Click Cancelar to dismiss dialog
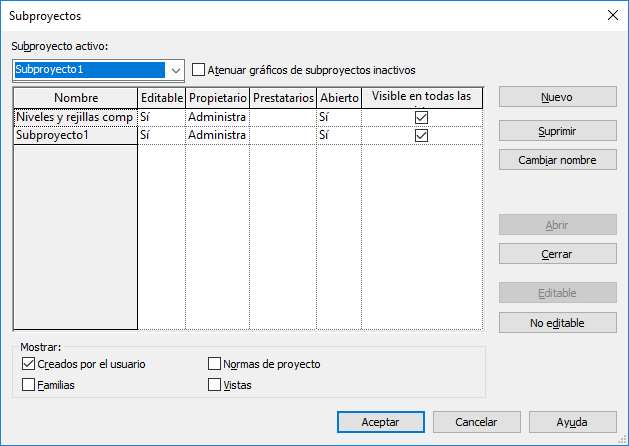629x446 pixels. tap(476, 422)
